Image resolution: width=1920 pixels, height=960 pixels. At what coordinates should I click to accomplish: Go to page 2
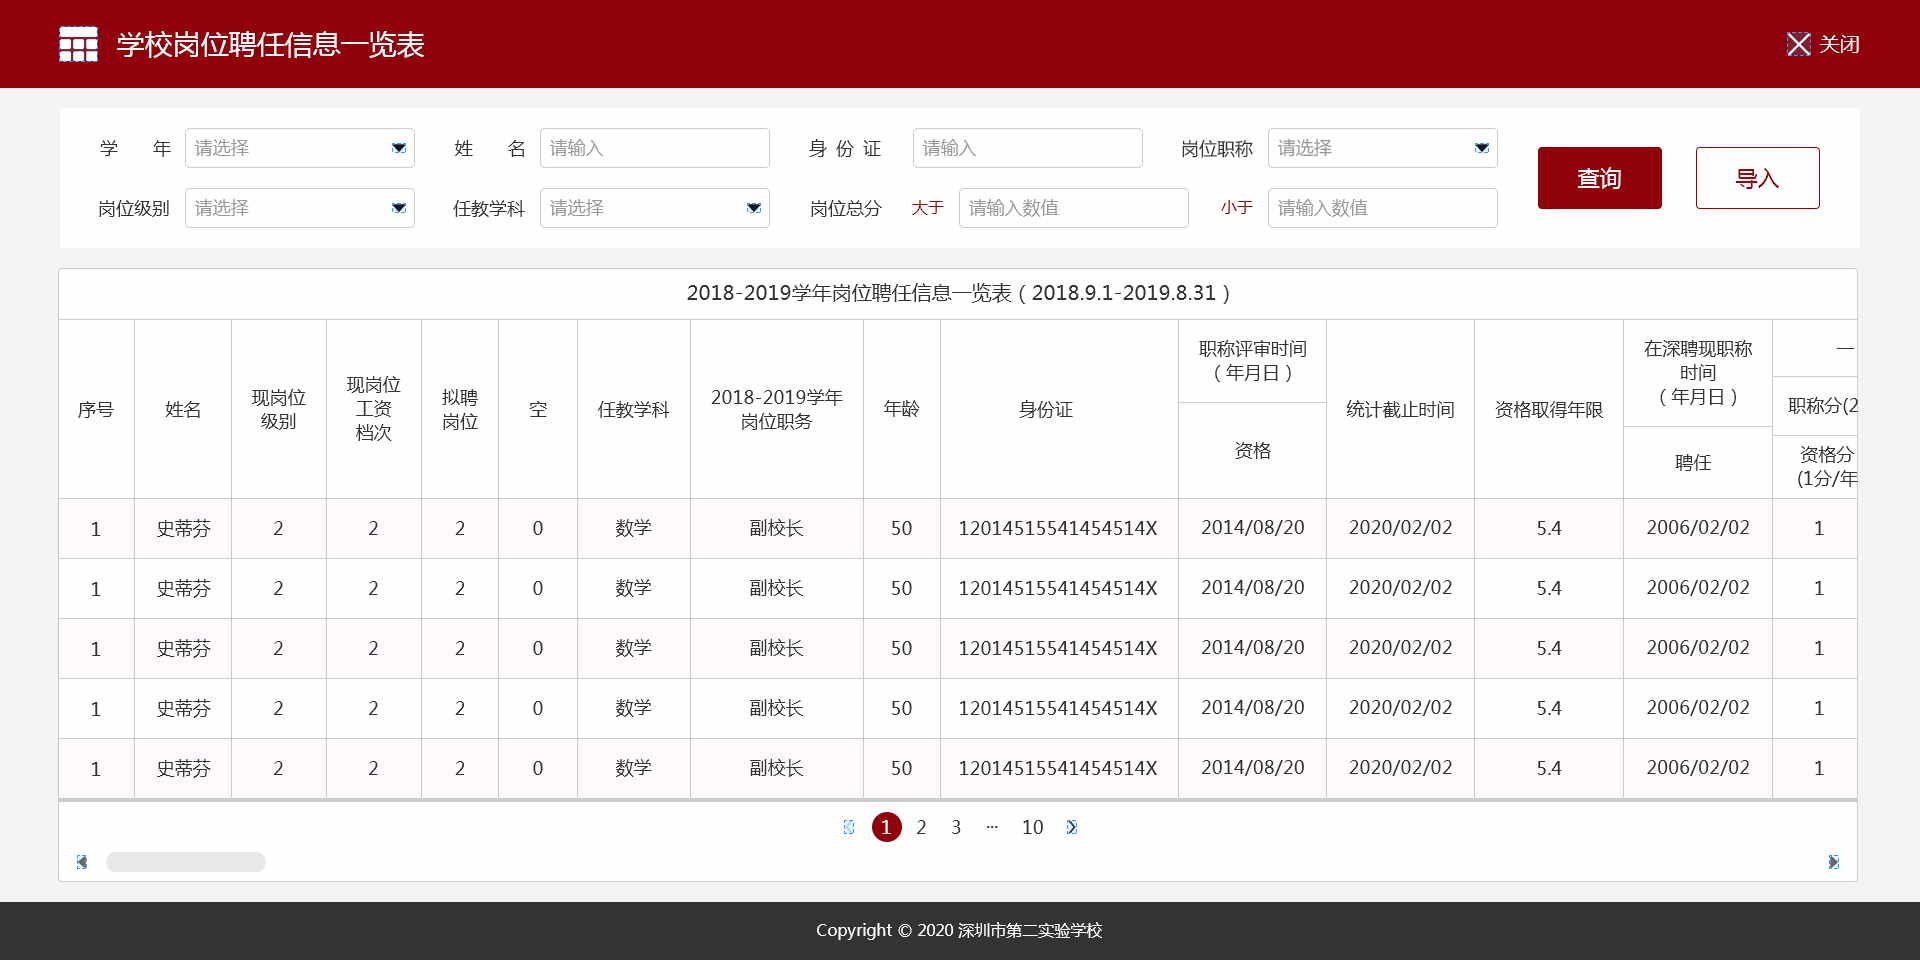[921, 827]
